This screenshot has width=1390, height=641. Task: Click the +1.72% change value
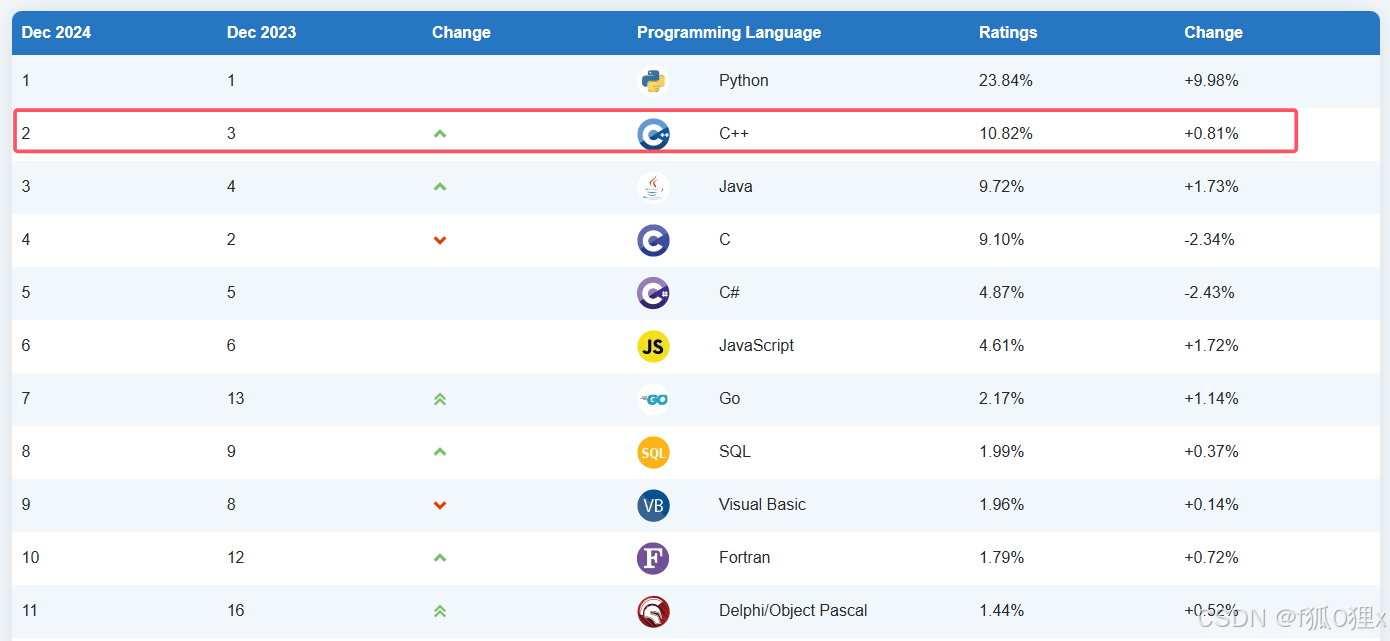(x=1212, y=345)
